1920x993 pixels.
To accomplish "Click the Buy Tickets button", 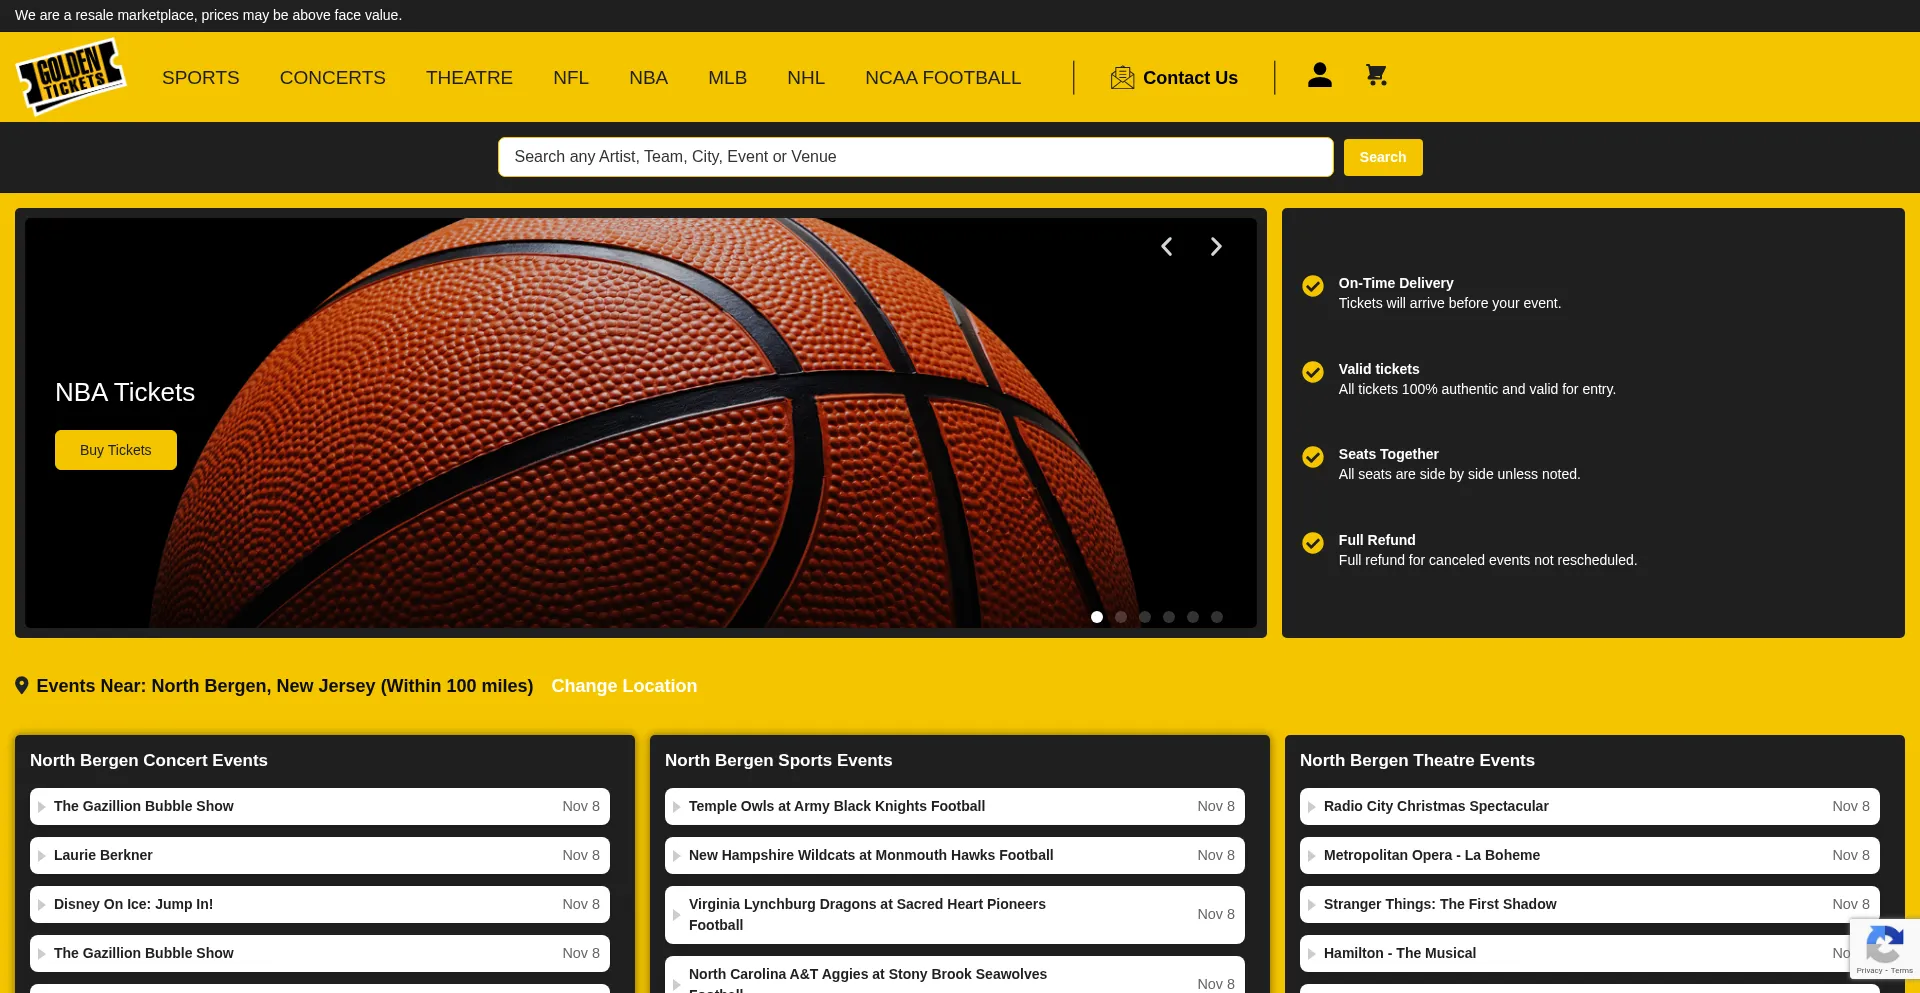I will coord(116,450).
